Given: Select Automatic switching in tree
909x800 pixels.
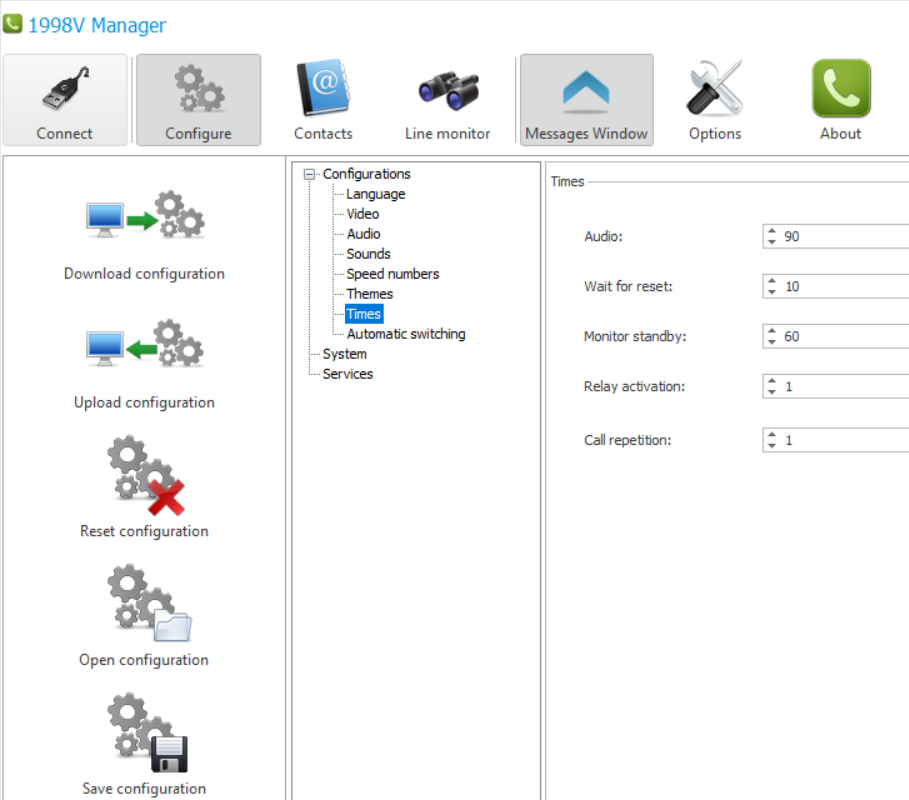Looking at the screenshot, I should click(405, 334).
